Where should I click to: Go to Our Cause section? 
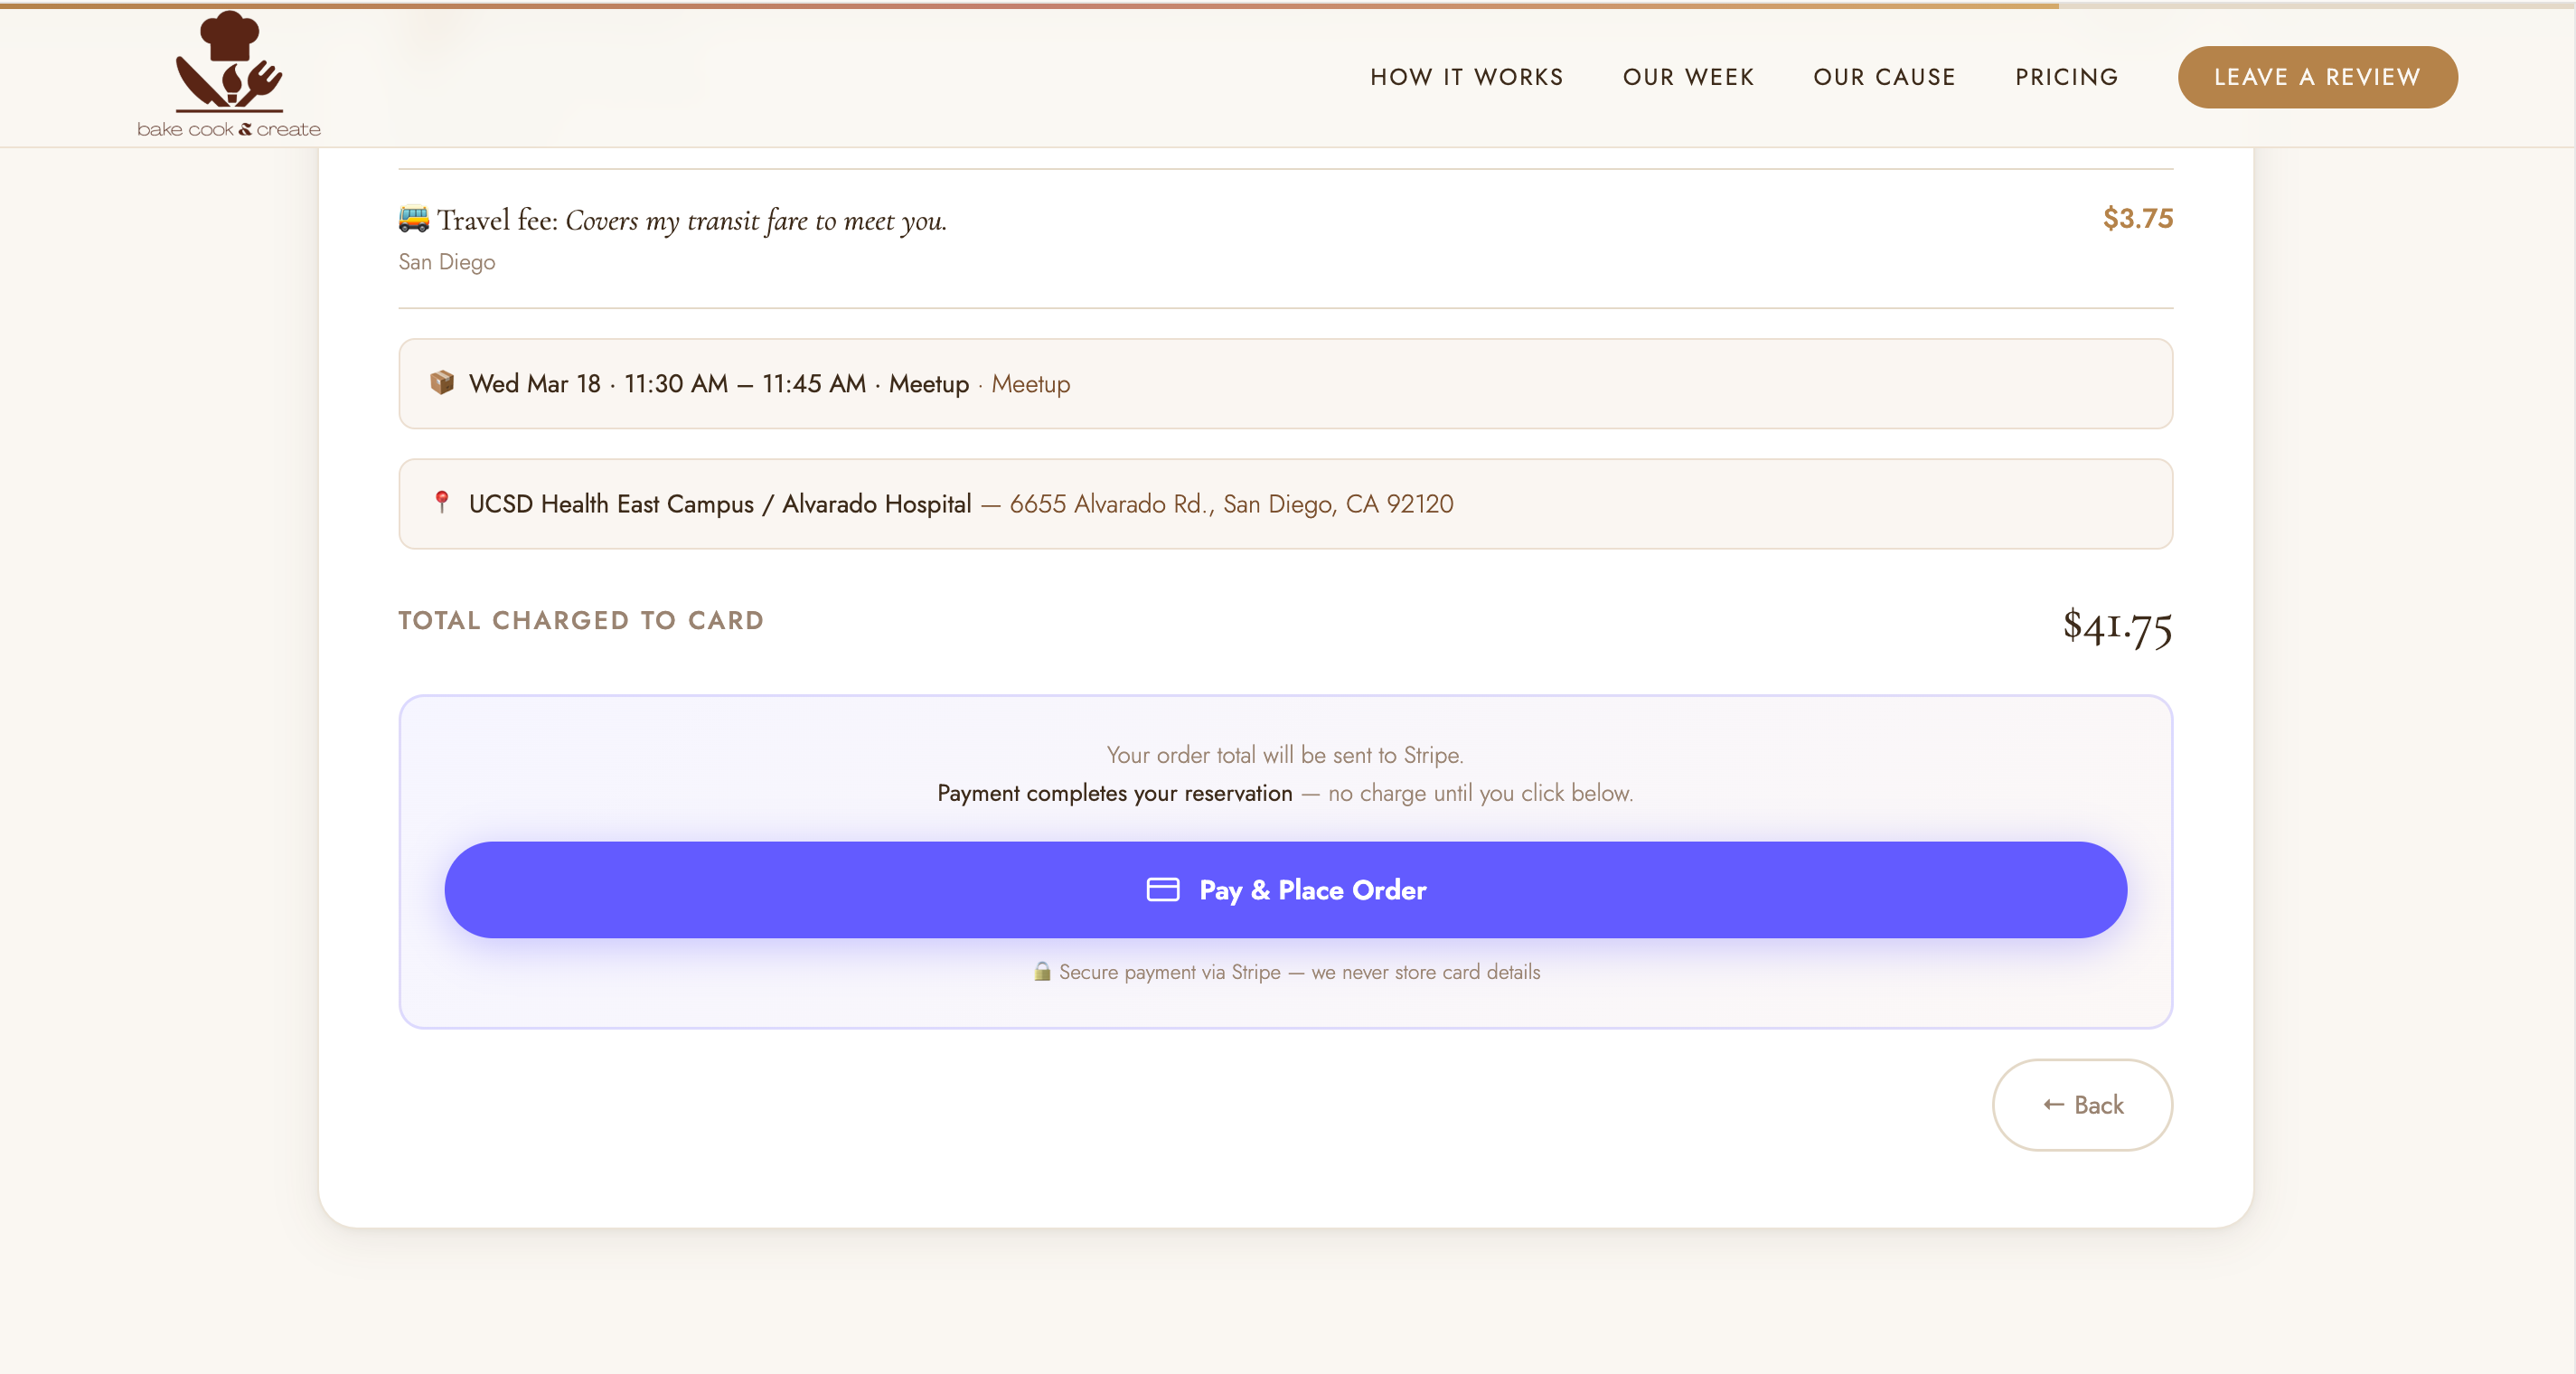coord(1884,77)
